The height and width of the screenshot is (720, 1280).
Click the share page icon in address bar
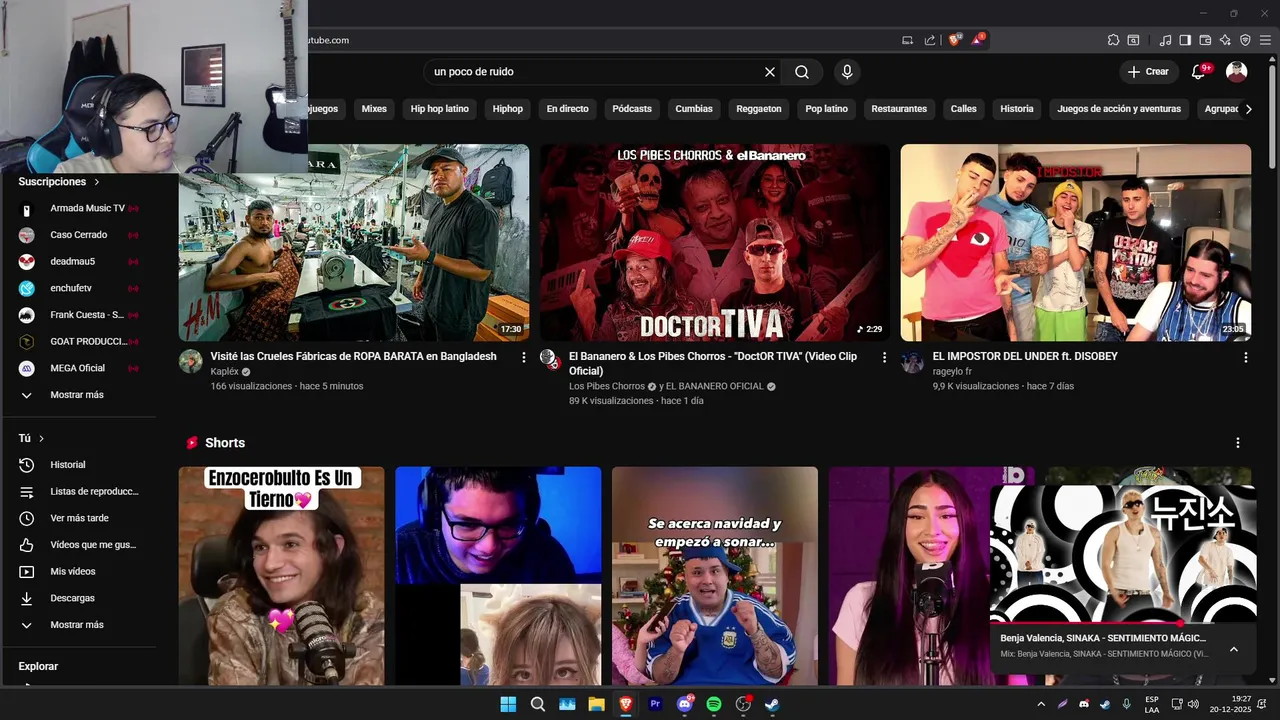pyautogui.click(x=930, y=40)
